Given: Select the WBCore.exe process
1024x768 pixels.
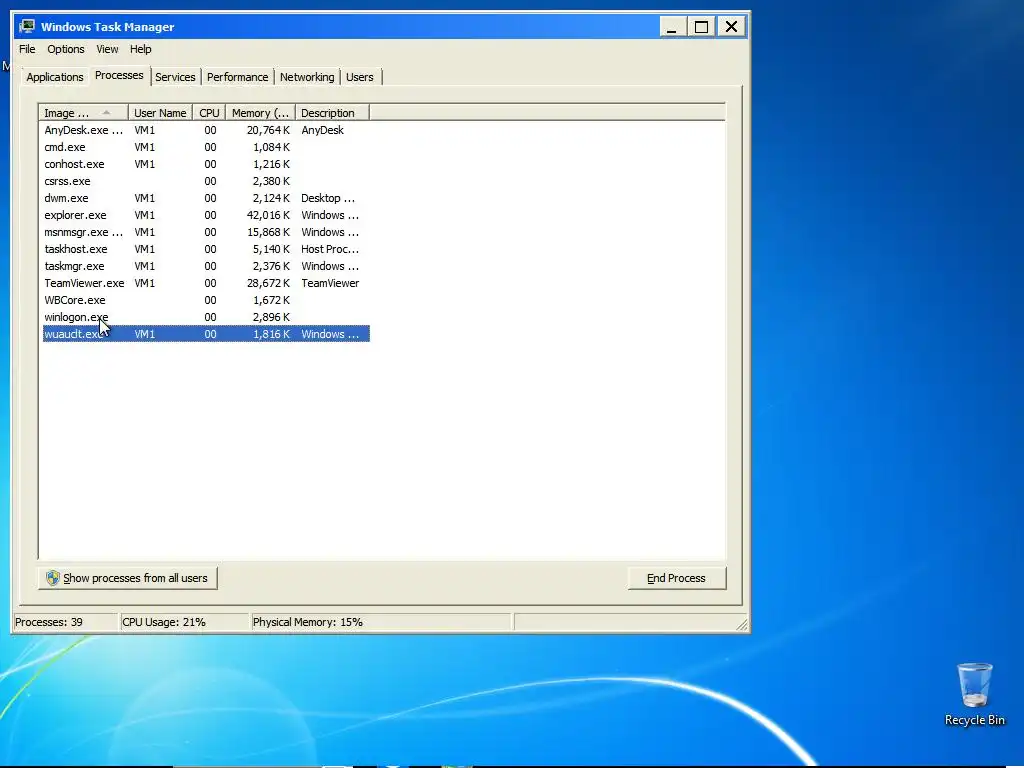Looking at the screenshot, I should (206, 300).
